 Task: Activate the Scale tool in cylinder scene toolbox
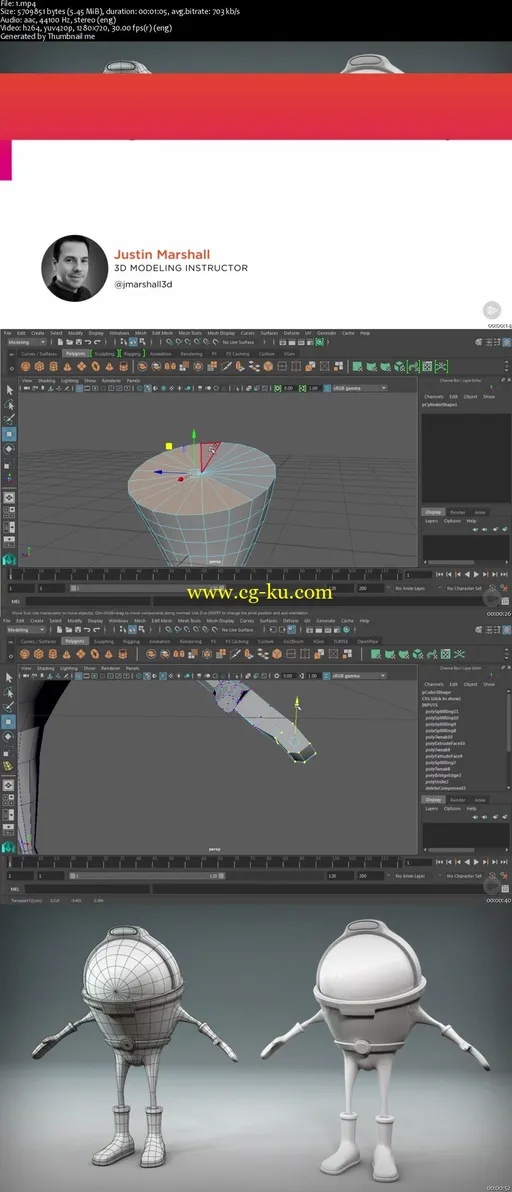point(9,464)
